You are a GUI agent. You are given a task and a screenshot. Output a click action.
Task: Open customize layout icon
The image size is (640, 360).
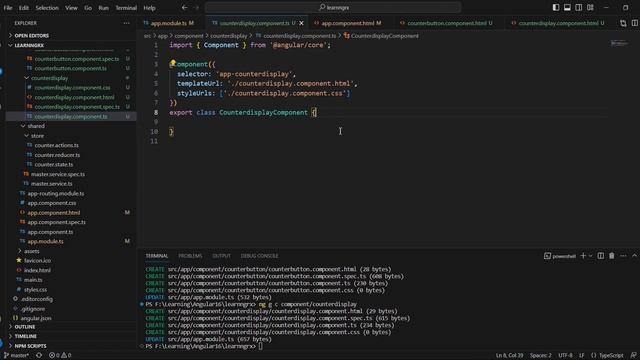pos(590,7)
